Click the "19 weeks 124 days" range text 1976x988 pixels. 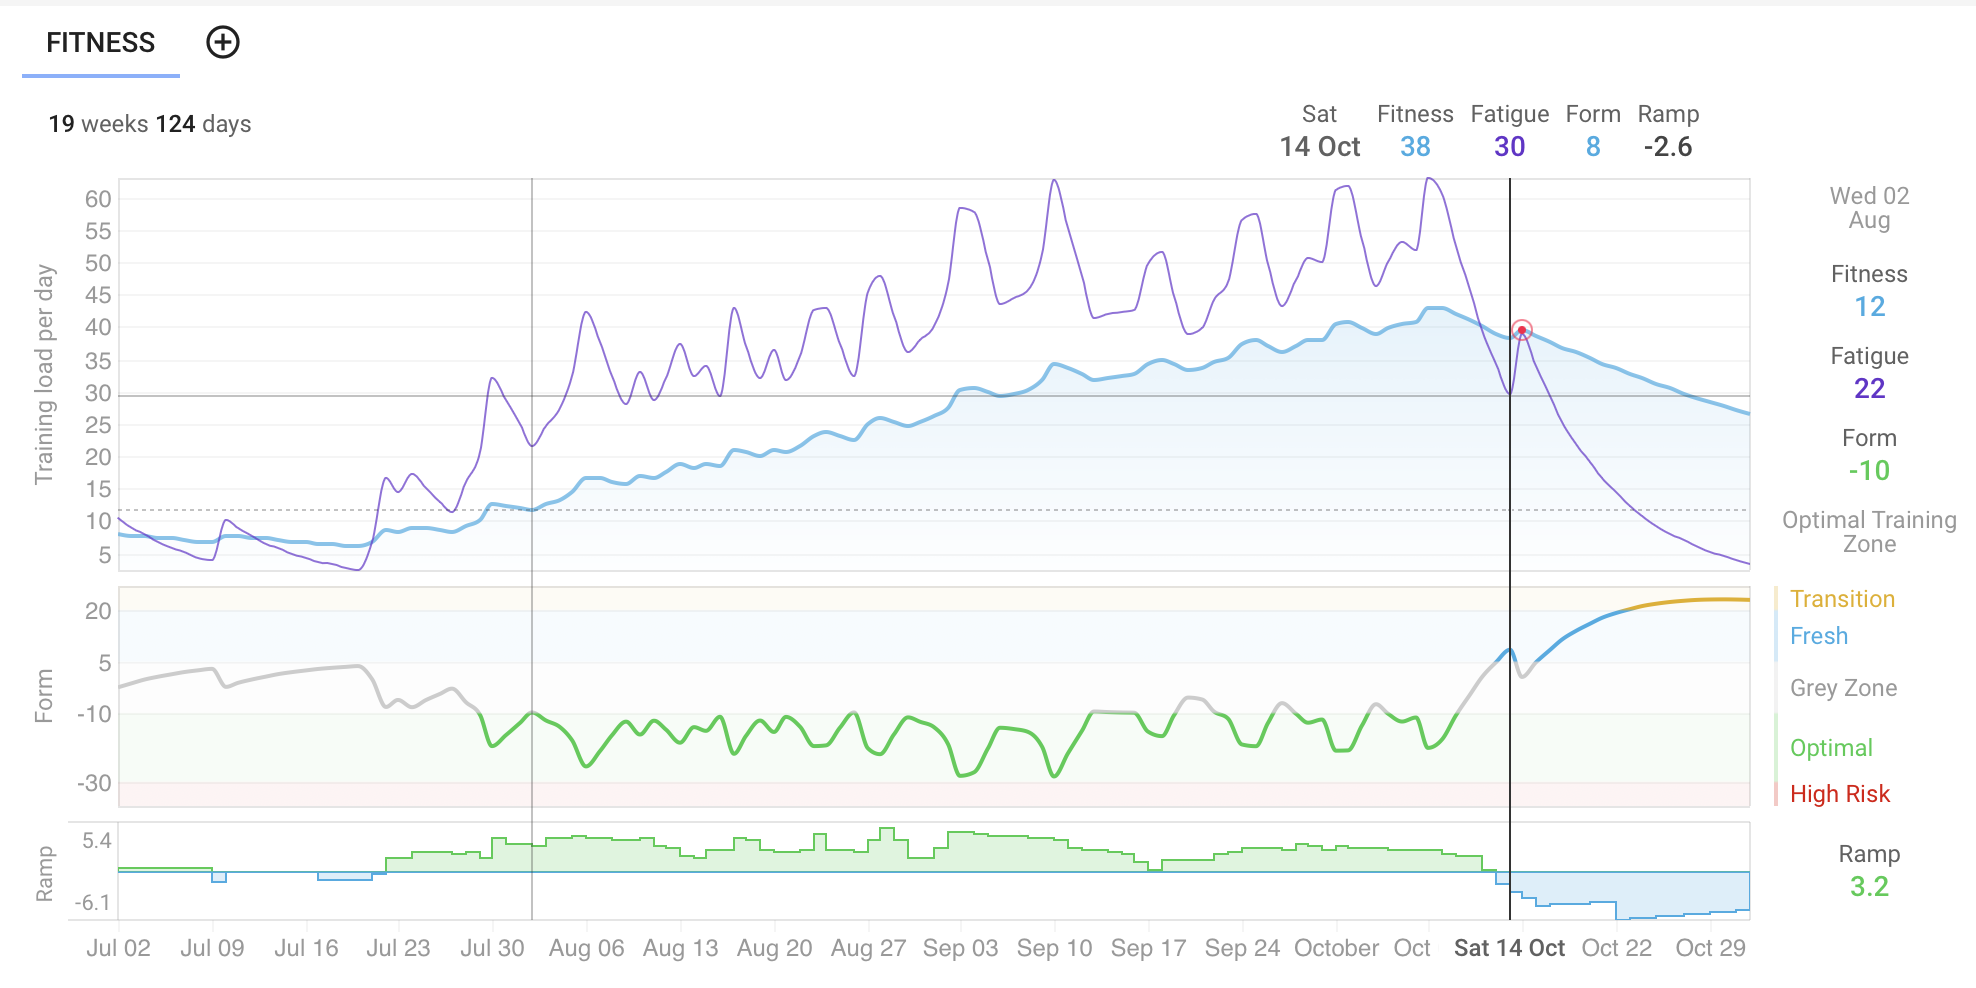pos(150,124)
